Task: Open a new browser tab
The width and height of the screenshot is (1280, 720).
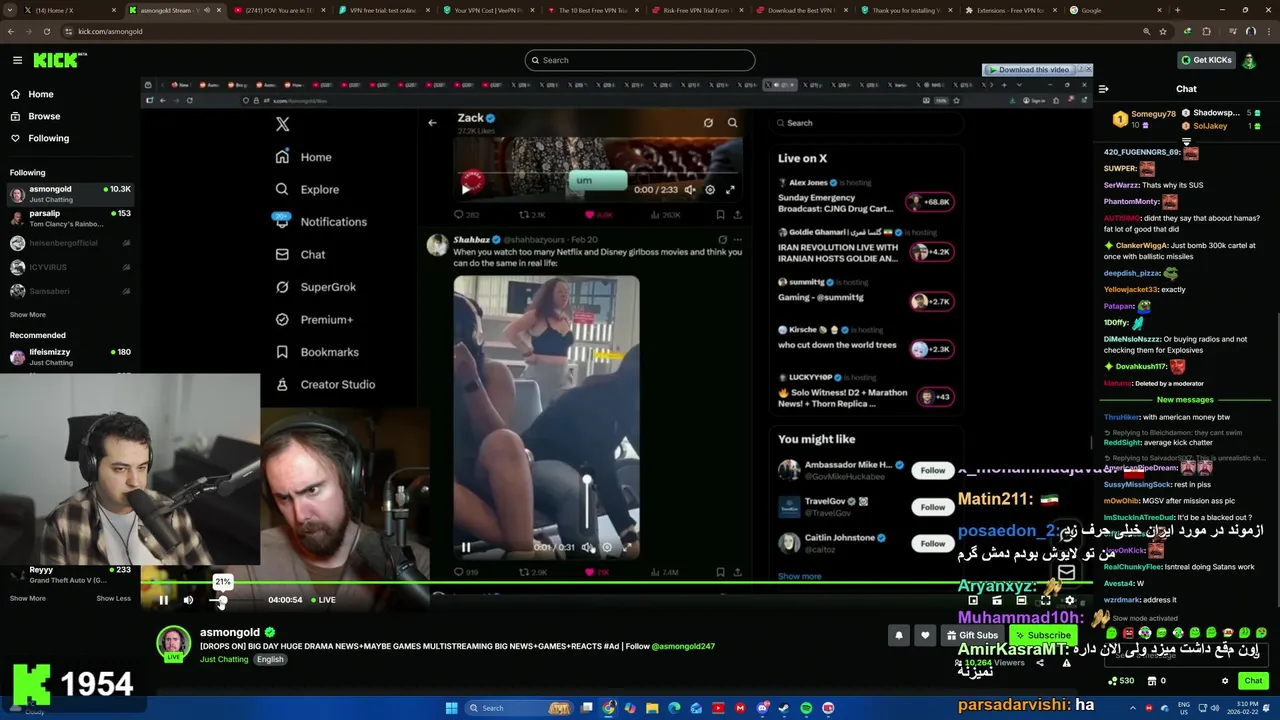Action: coord(1177,10)
